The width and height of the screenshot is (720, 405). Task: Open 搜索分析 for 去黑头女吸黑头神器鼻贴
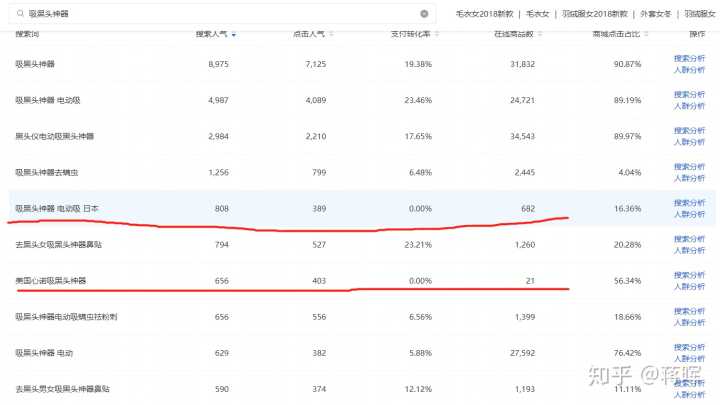(x=689, y=239)
